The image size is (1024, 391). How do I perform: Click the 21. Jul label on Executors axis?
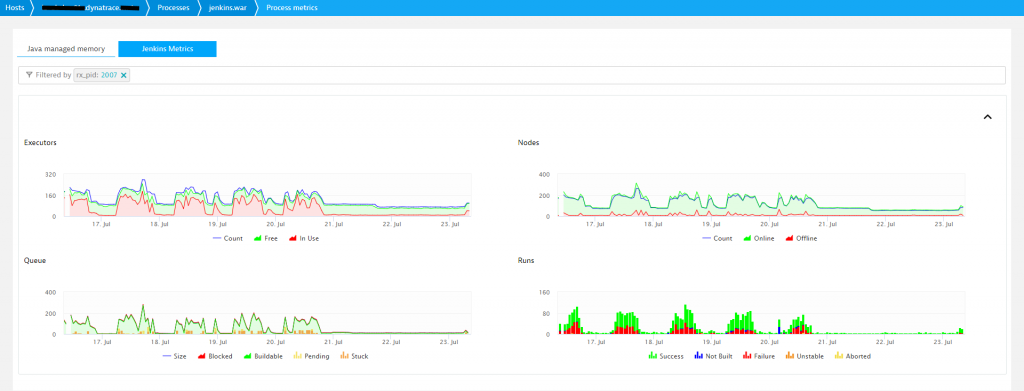point(334,224)
